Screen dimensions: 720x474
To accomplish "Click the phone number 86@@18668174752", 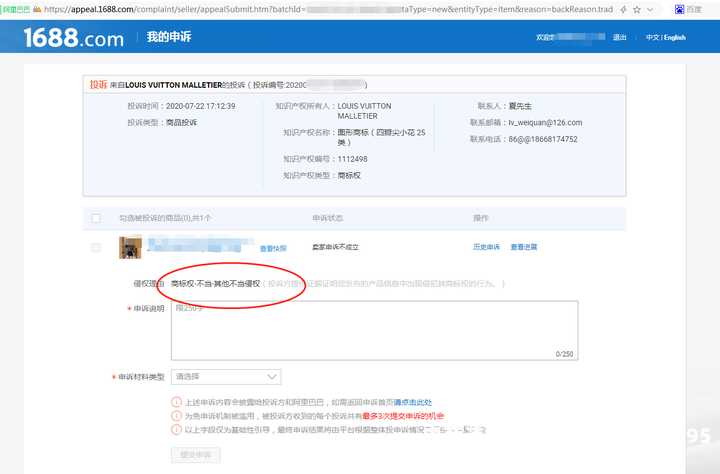I will [x=543, y=139].
